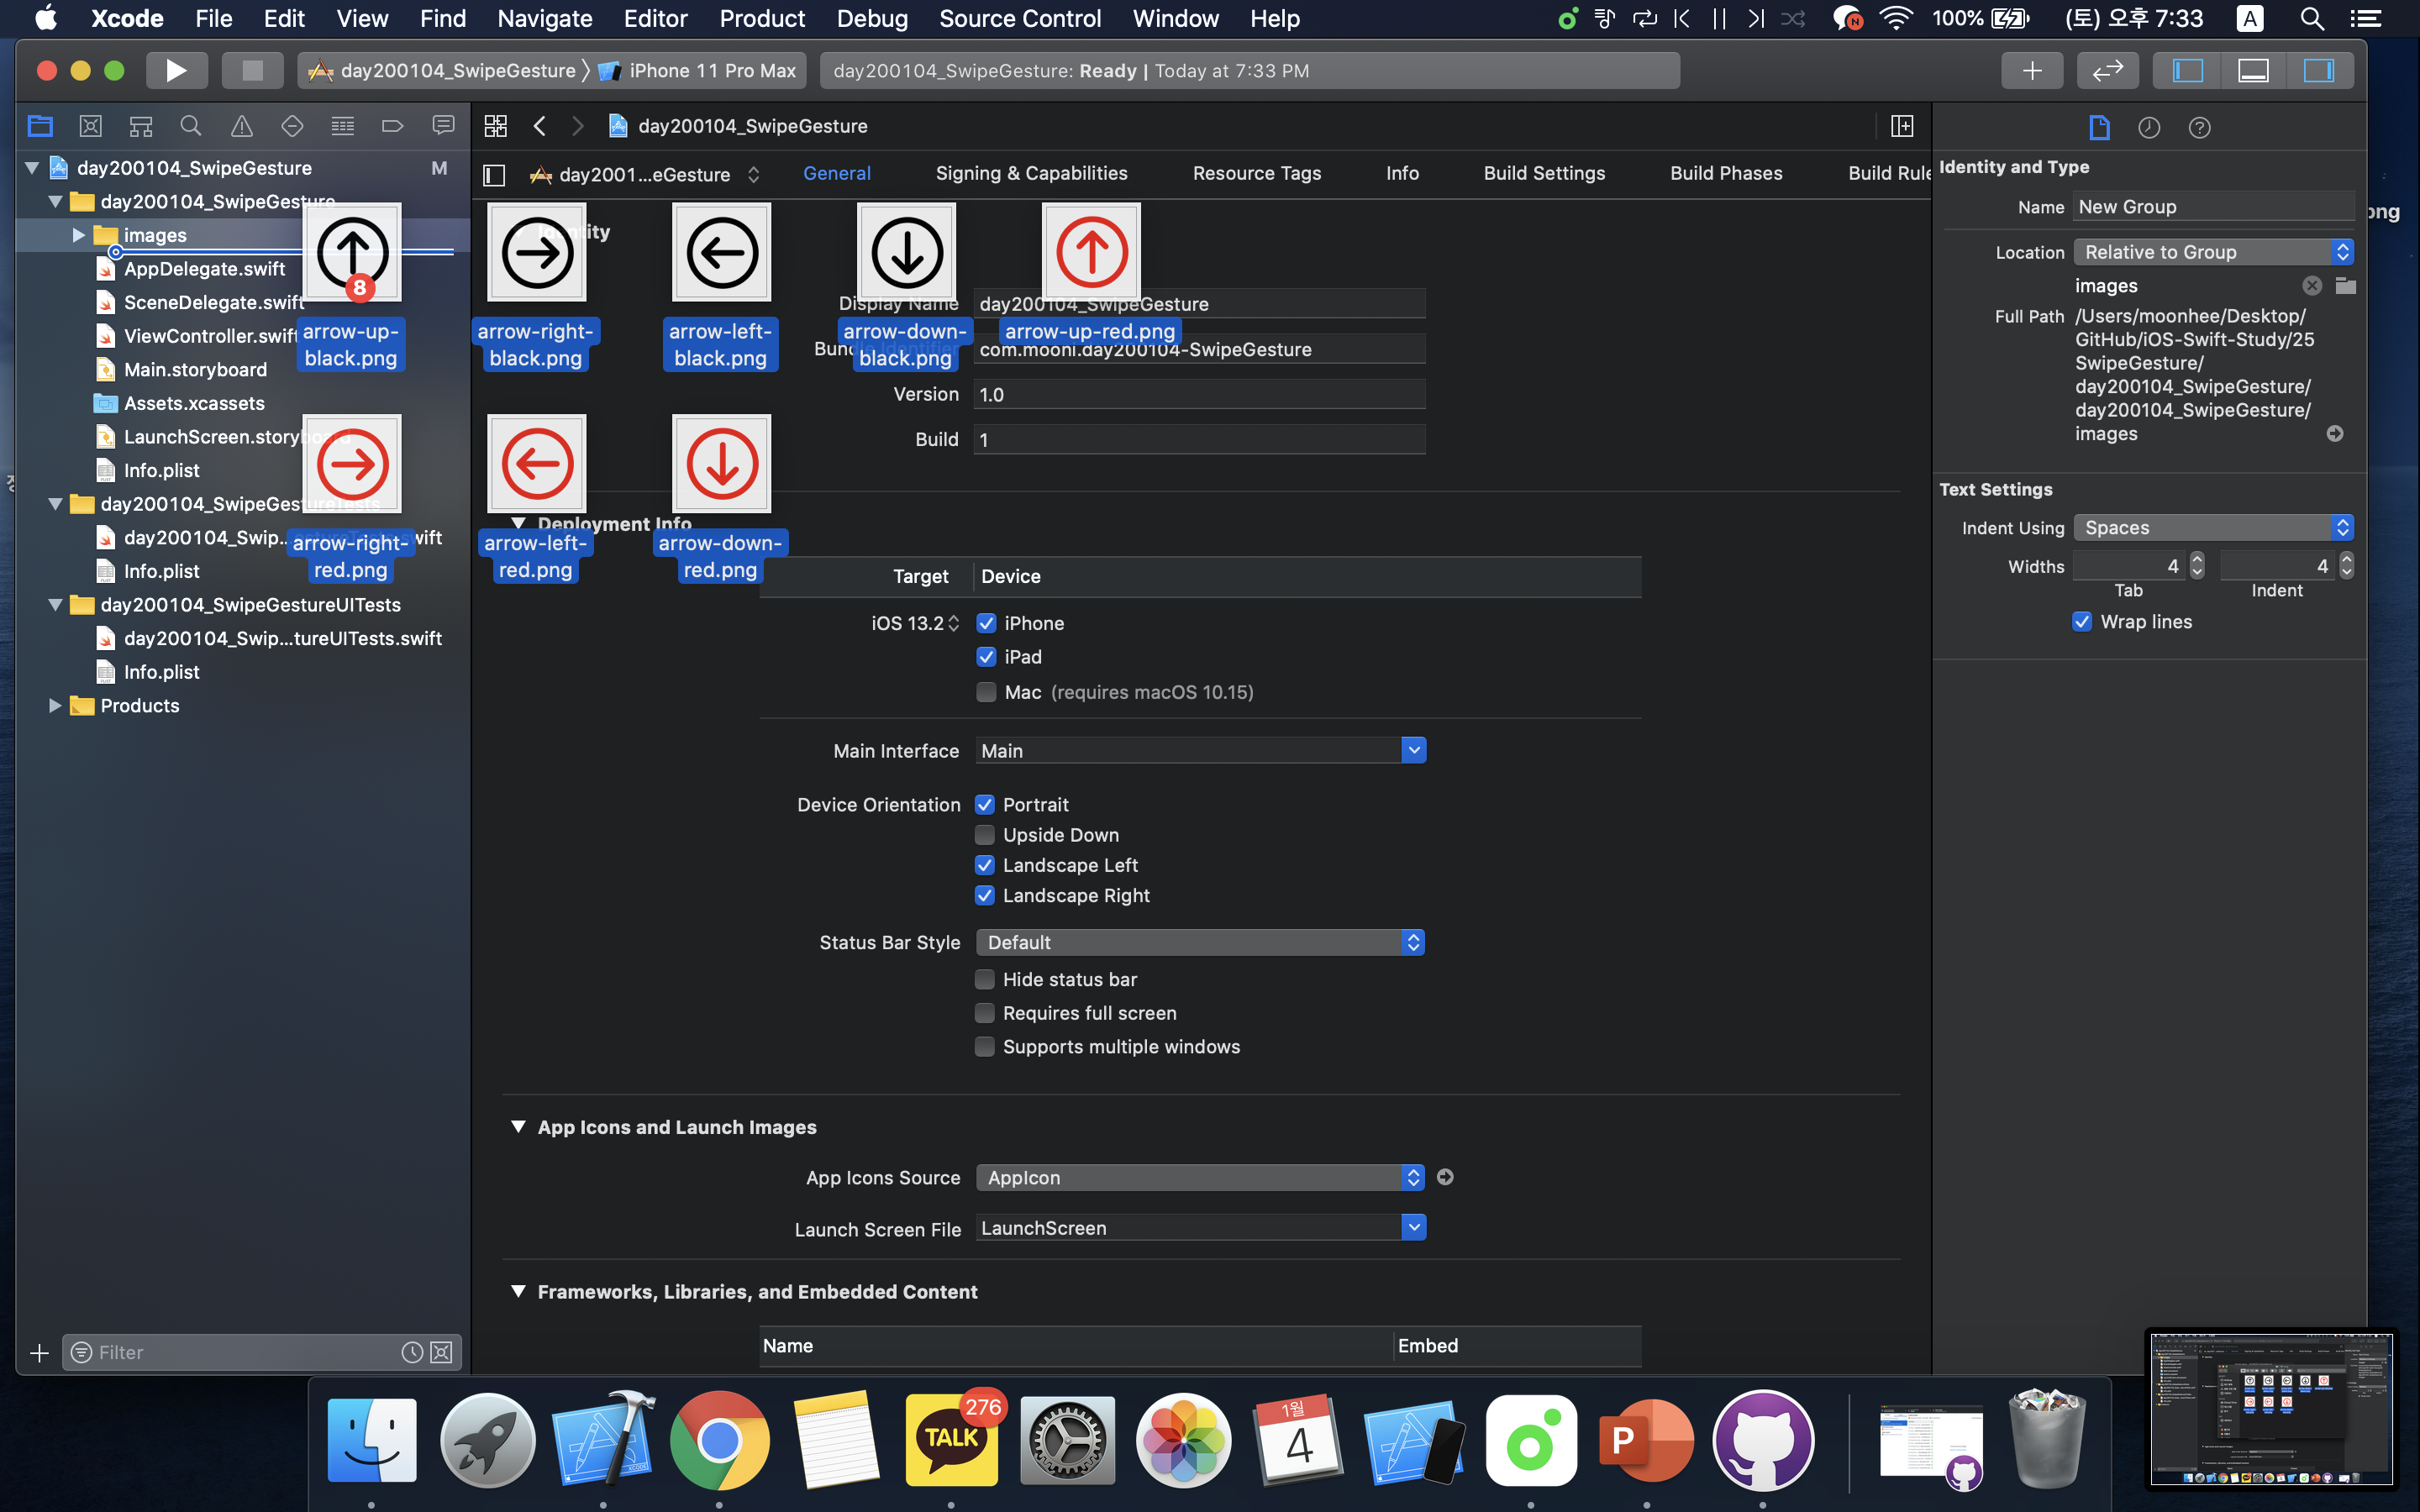
Task: Show the History inspector clock icon
Action: (2148, 127)
